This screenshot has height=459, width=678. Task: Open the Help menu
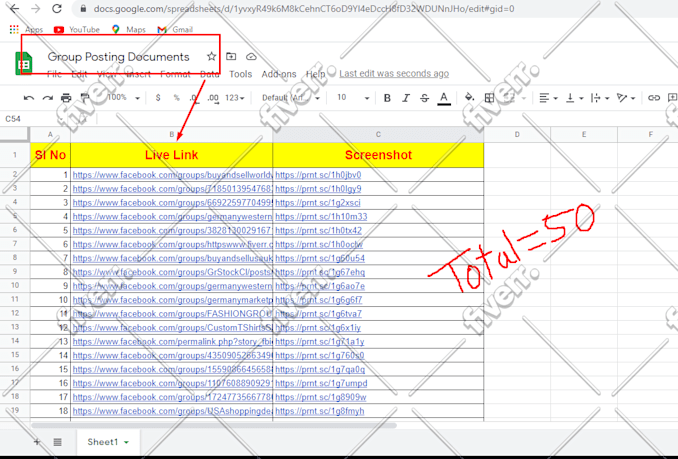point(316,74)
